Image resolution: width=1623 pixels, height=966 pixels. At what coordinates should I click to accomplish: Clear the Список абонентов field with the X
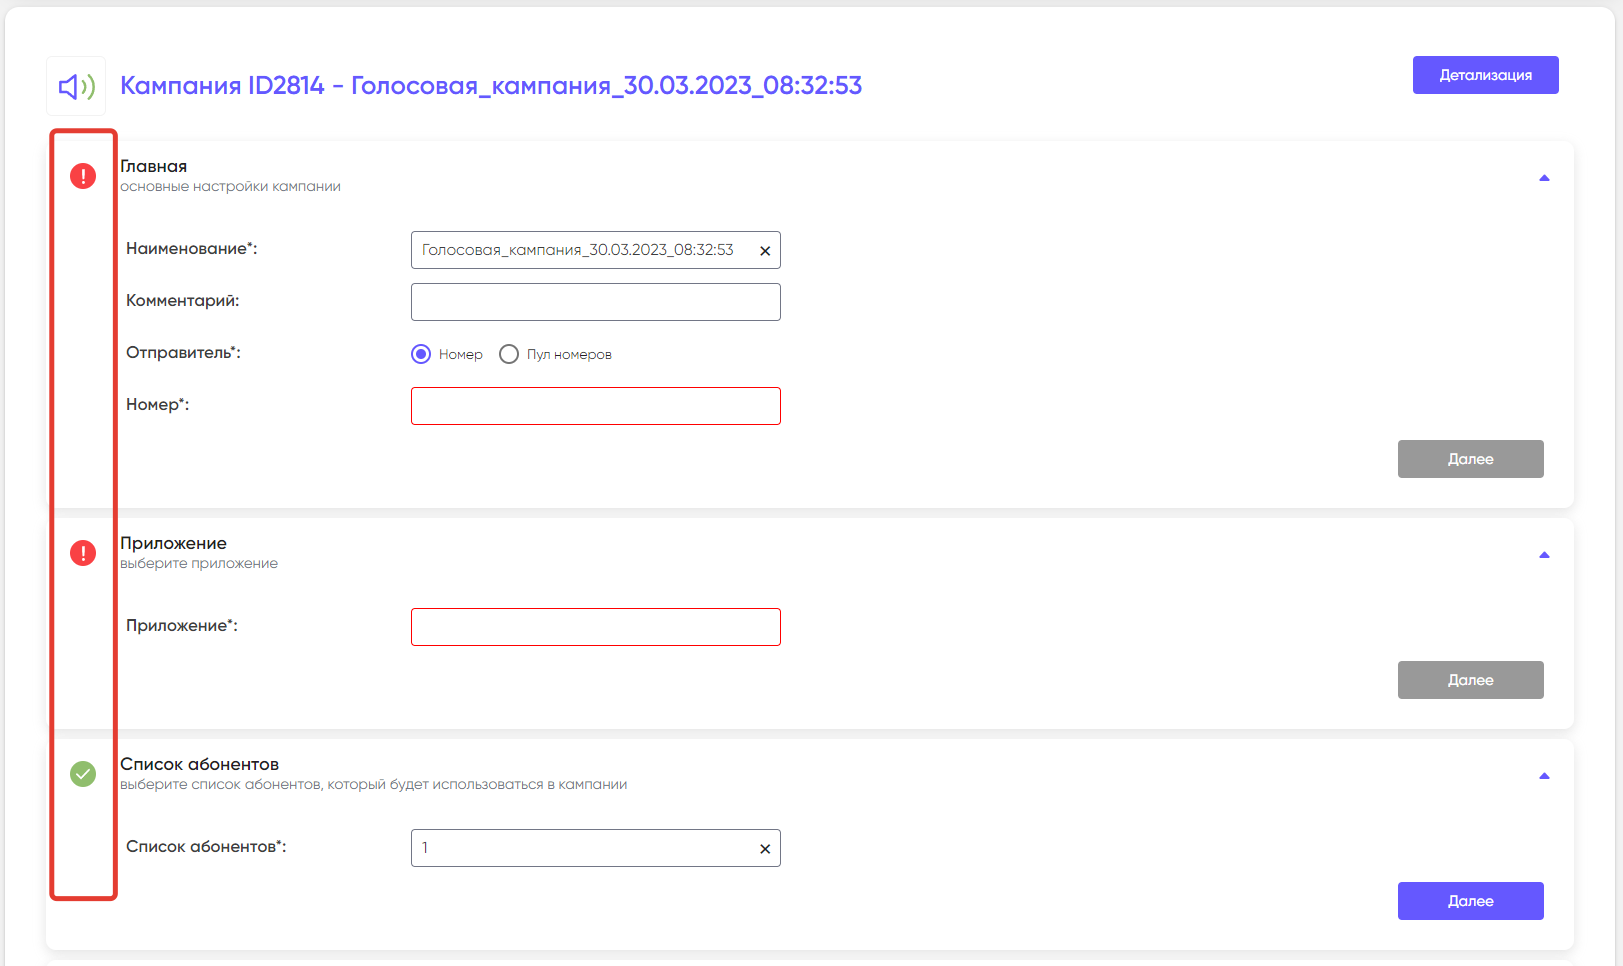765,849
